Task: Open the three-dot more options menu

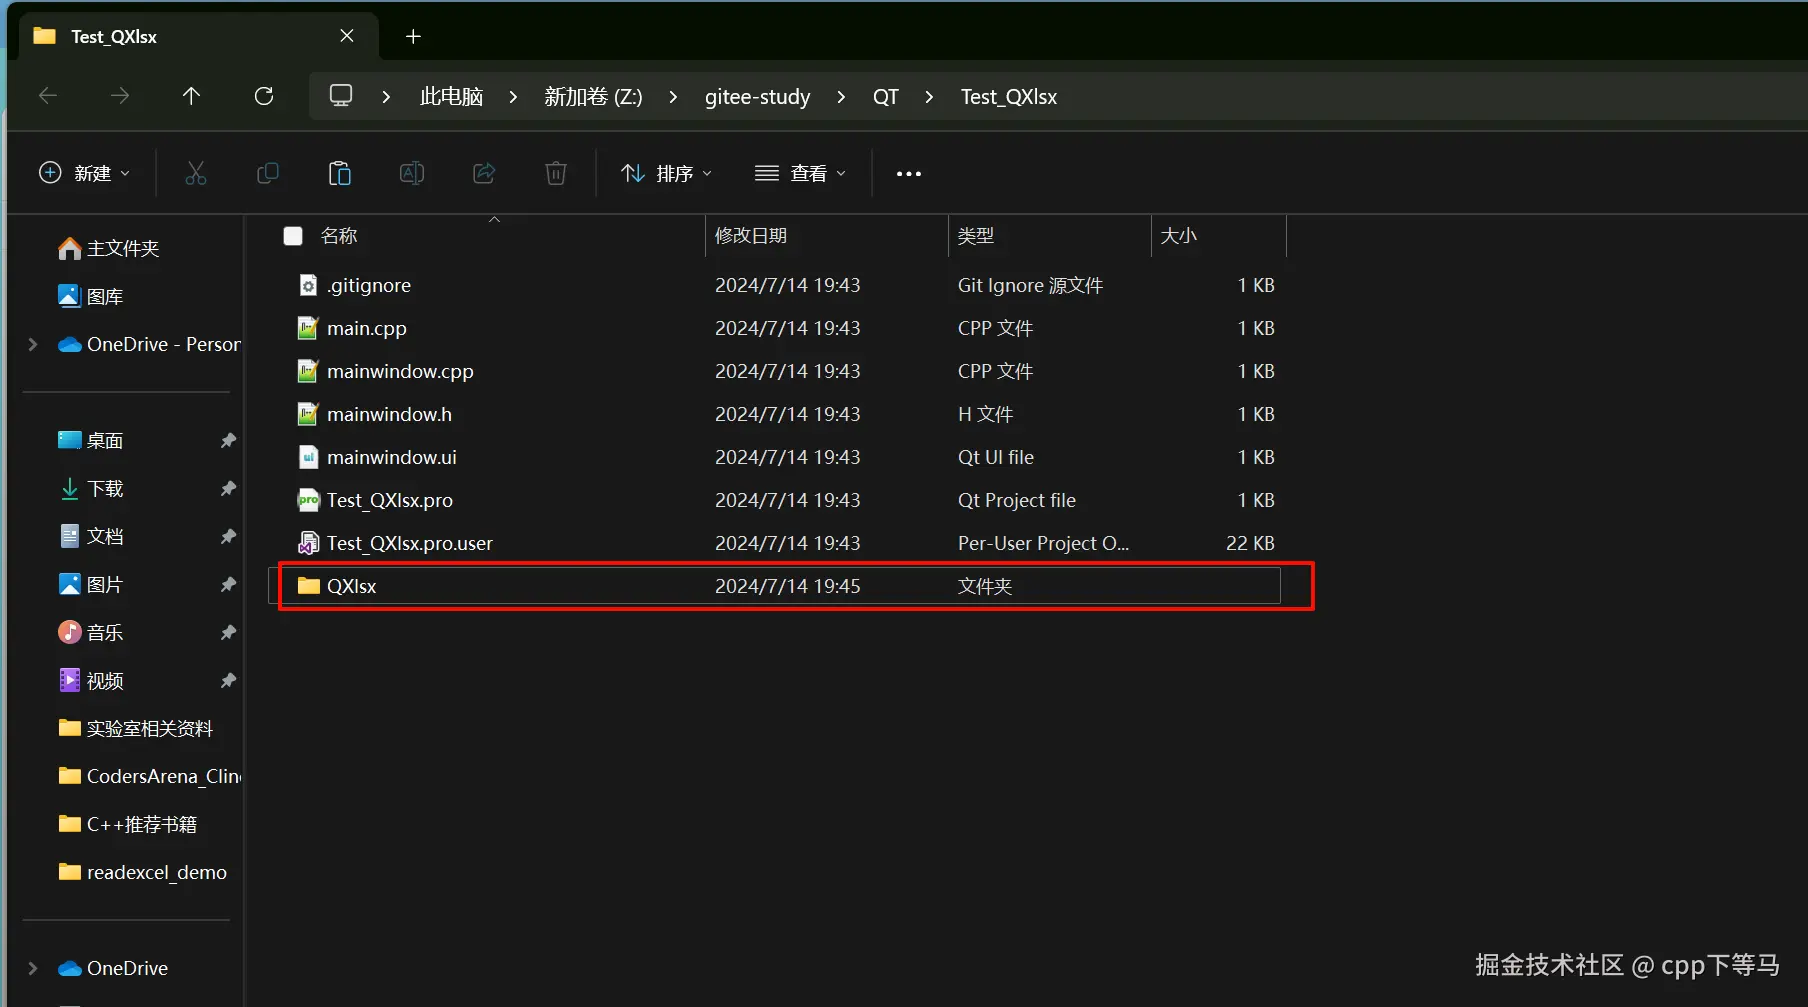Action: [x=909, y=174]
